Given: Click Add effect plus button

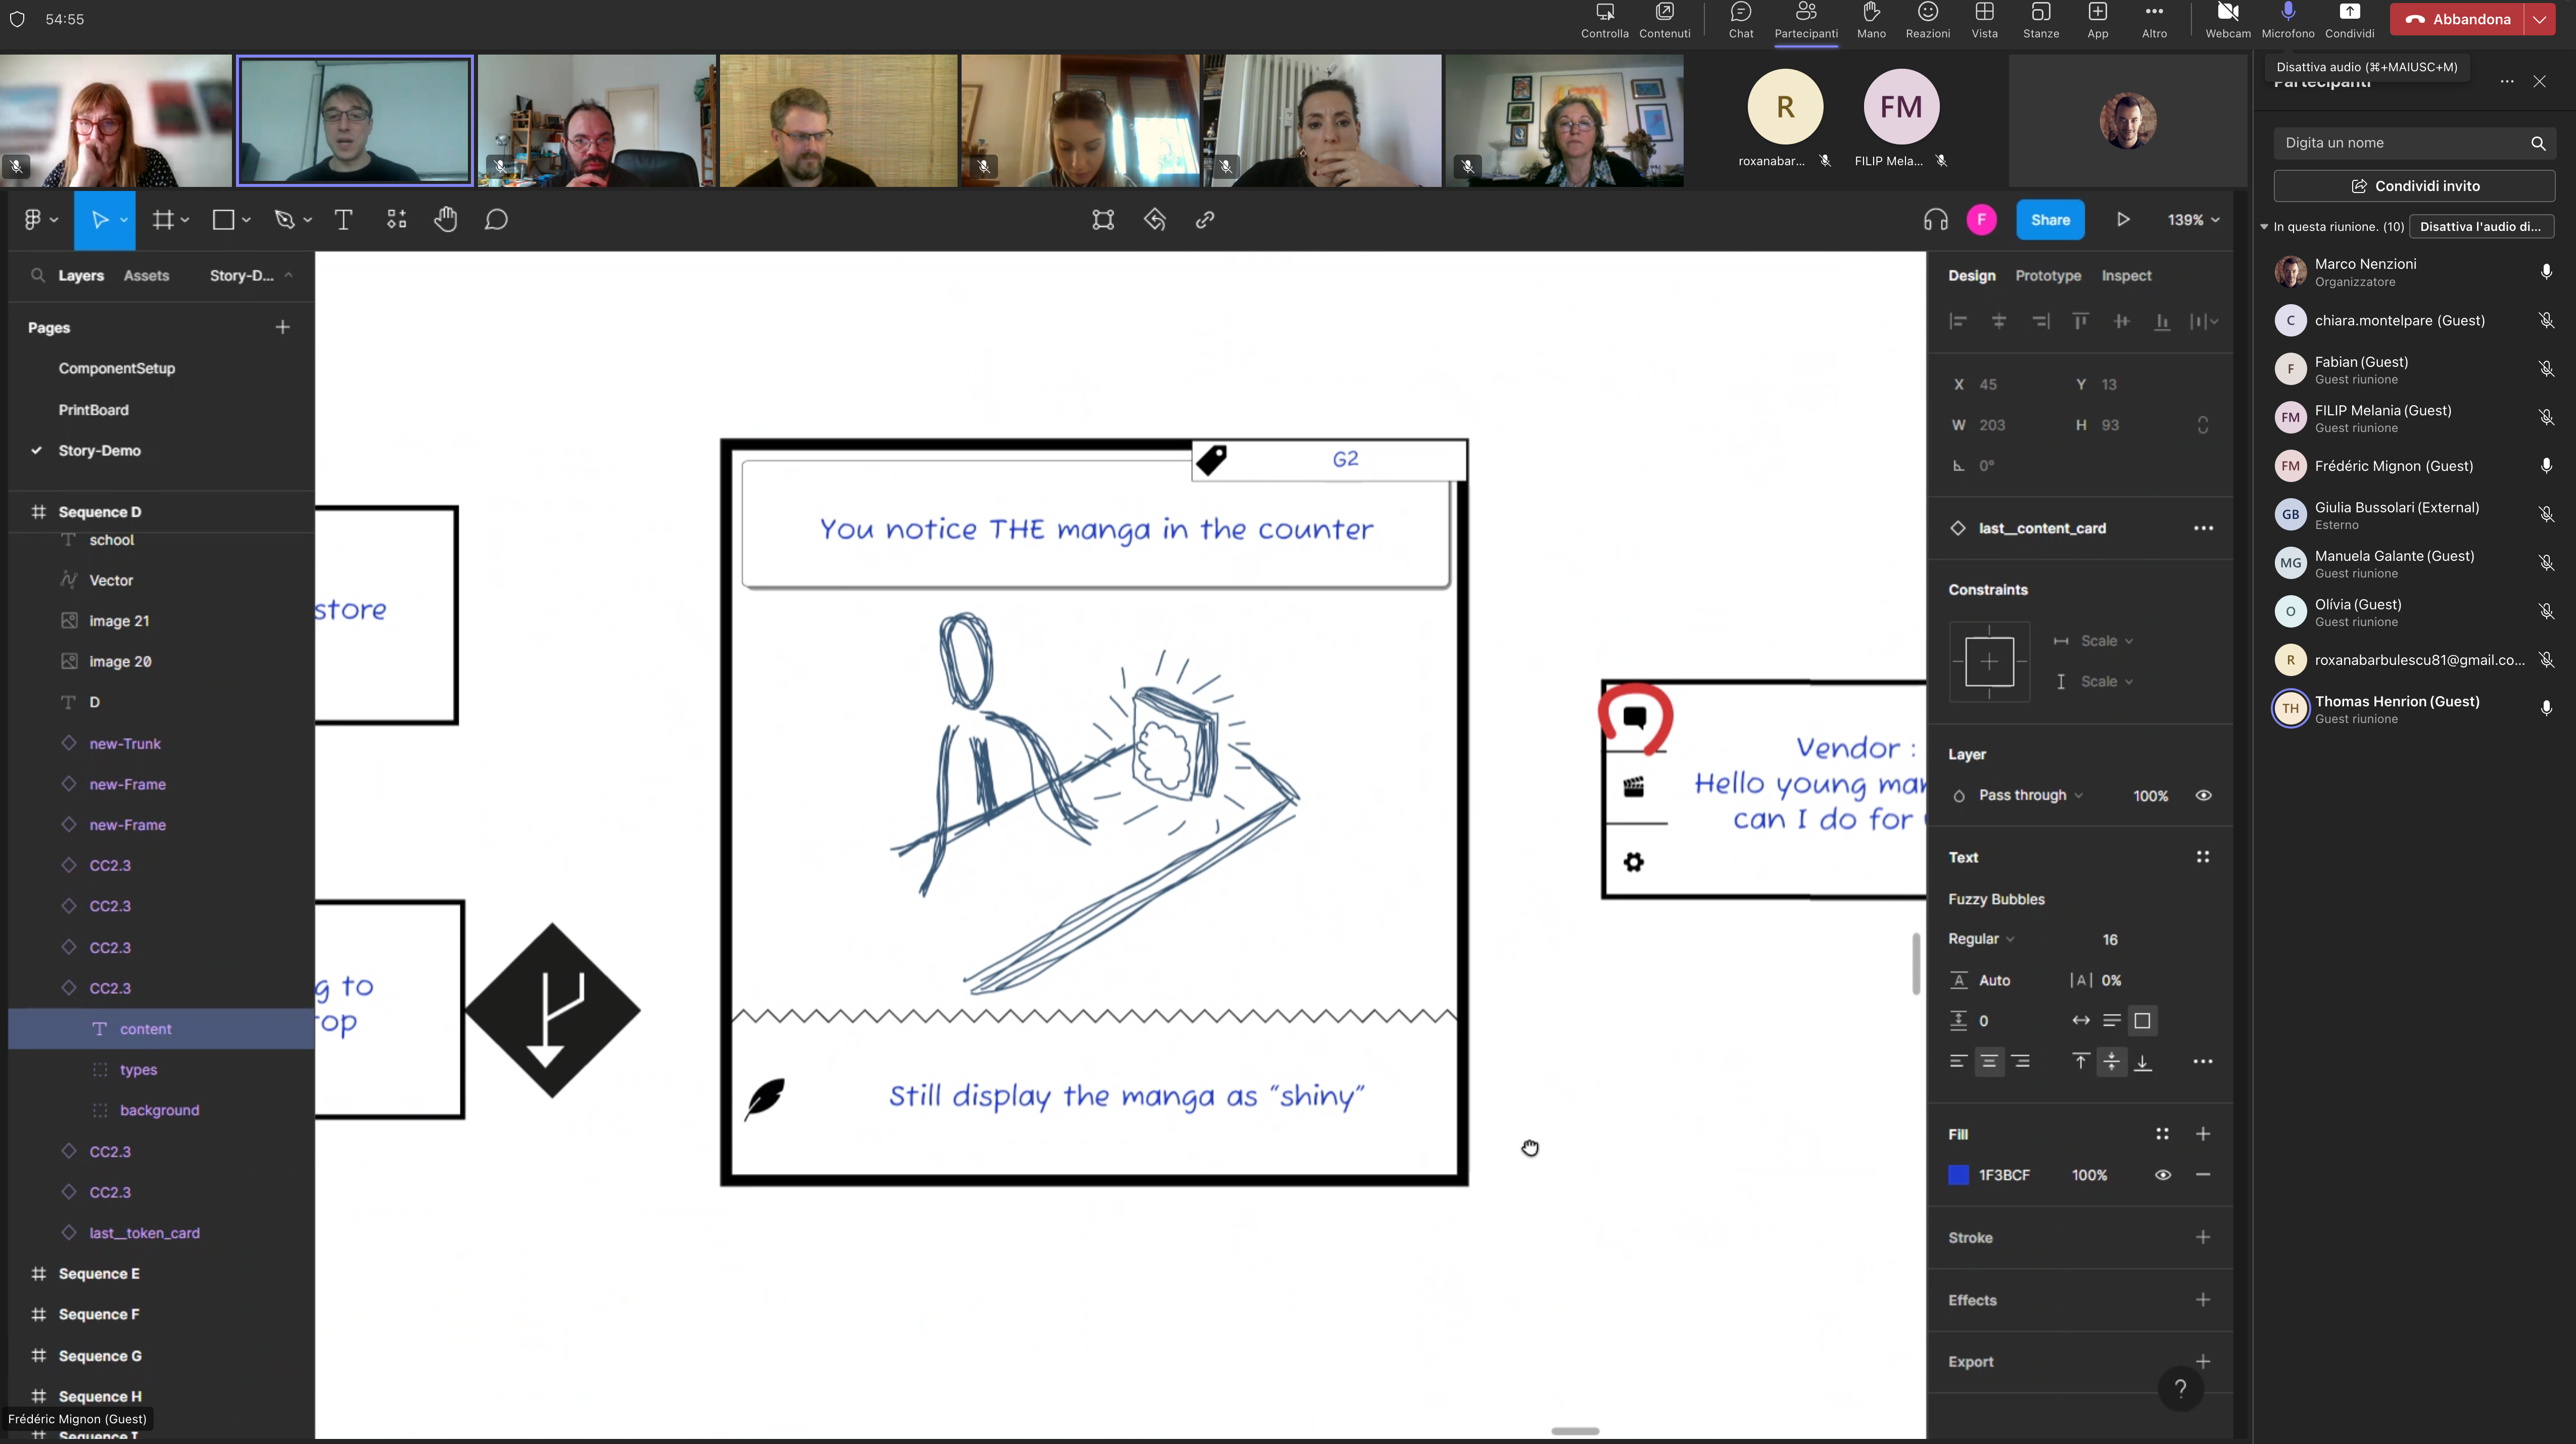Looking at the screenshot, I should (x=2205, y=1299).
